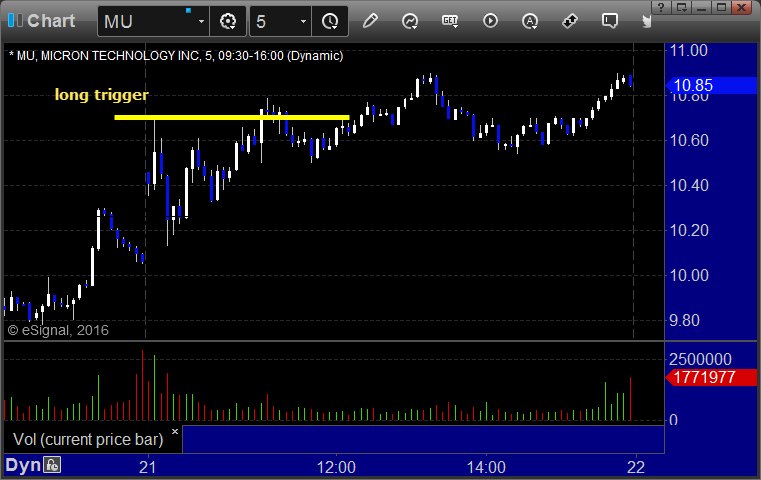Click the Chart window title icon
The width and height of the screenshot is (761, 480).
[15, 20]
